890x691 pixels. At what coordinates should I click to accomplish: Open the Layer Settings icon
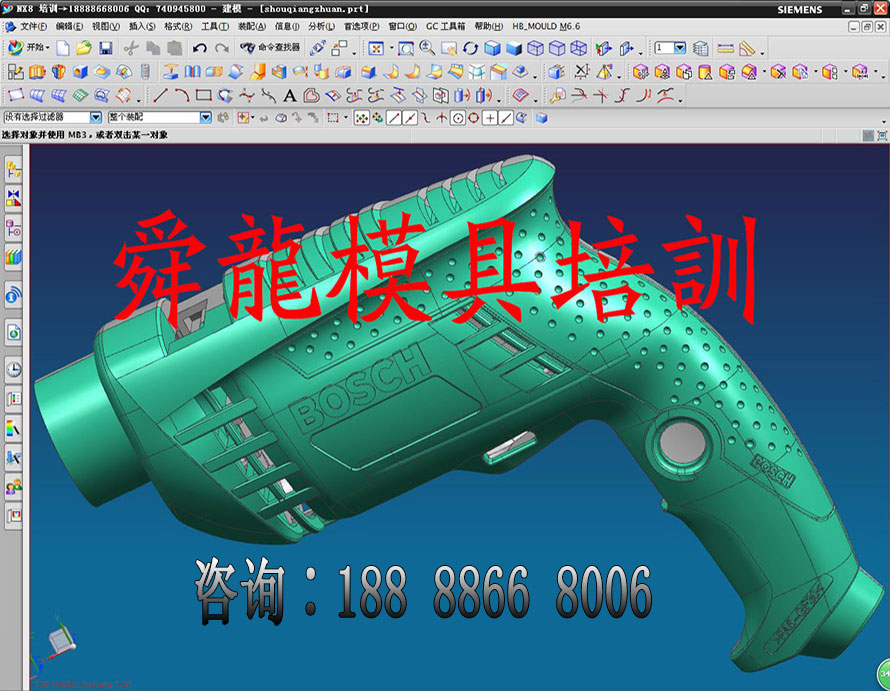(x=701, y=48)
